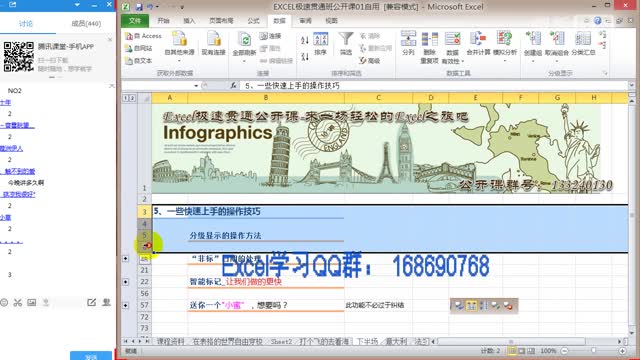The image size is (640, 360).
Task: Show outline level 2
Action: click(132, 98)
